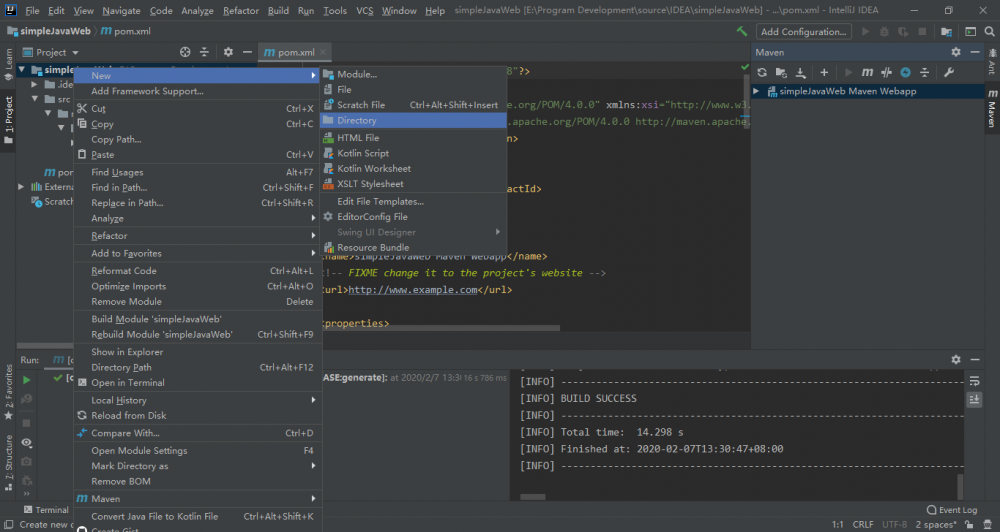Open the Terminal tool window button

click(x=46, y=510)
